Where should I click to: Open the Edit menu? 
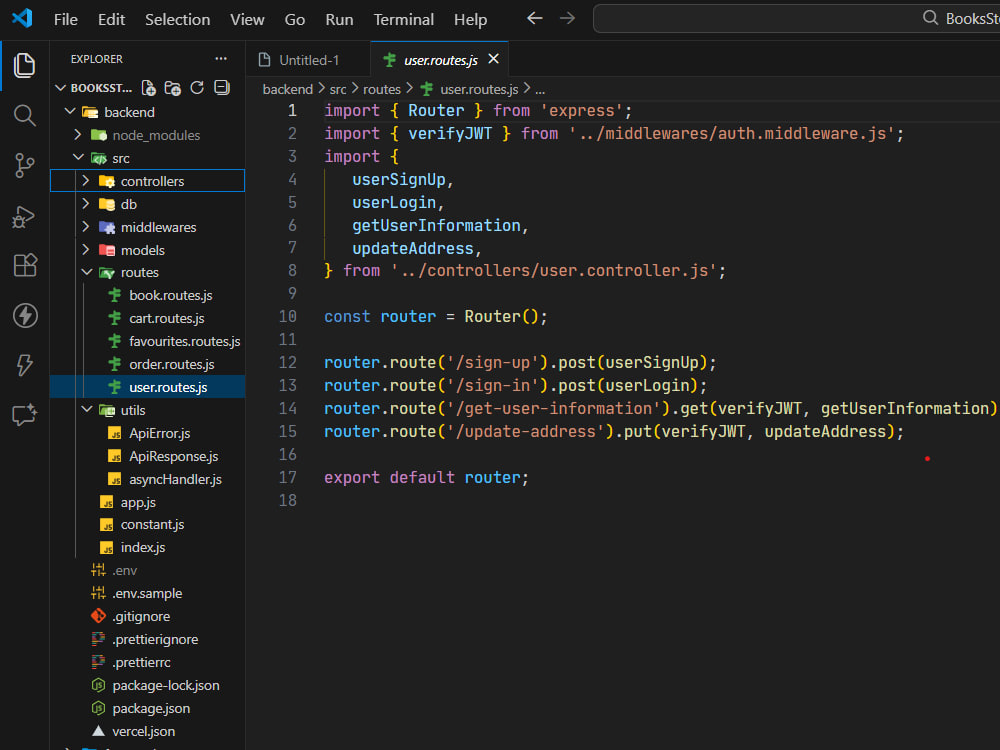click(112, 20)
